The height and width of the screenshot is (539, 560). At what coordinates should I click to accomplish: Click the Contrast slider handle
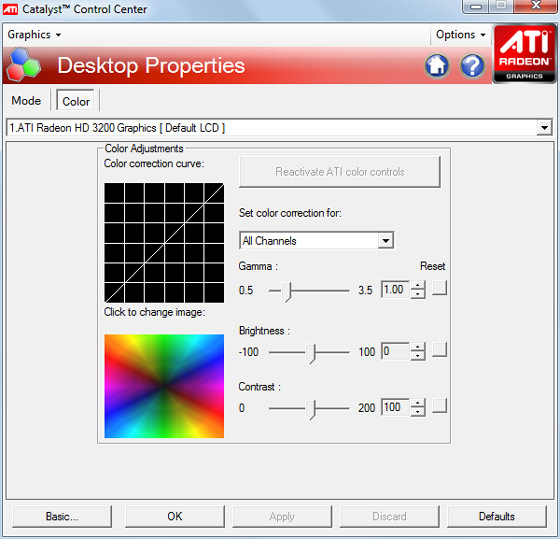pyautogui.click(x=312, y=409)
